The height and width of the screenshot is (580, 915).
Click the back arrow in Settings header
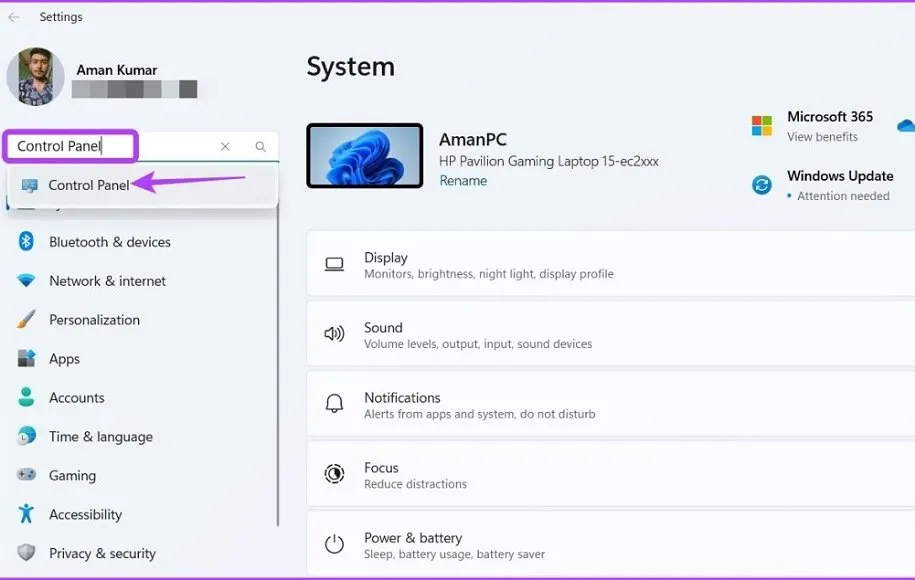[14, 17]
